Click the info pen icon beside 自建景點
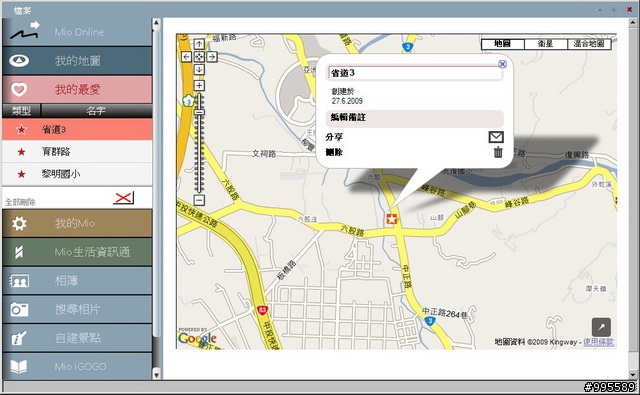640x395 pixels. coord(19,338)
